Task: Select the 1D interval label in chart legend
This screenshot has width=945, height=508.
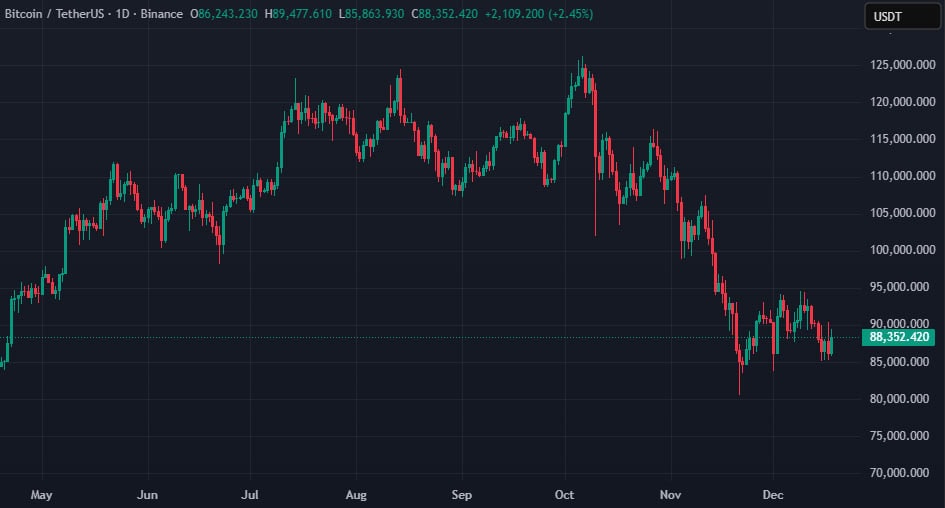Action: pos(122,14)
